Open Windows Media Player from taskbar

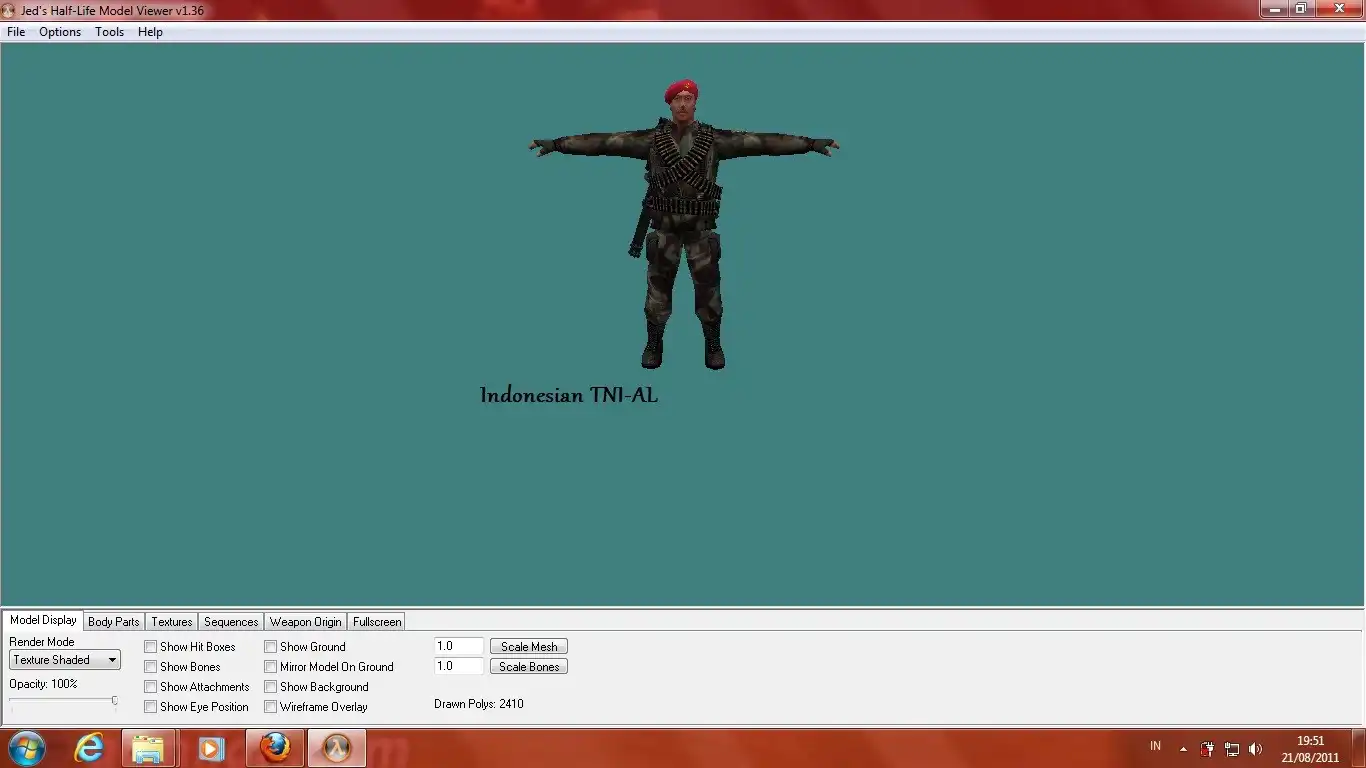click(x=210, y=747)
